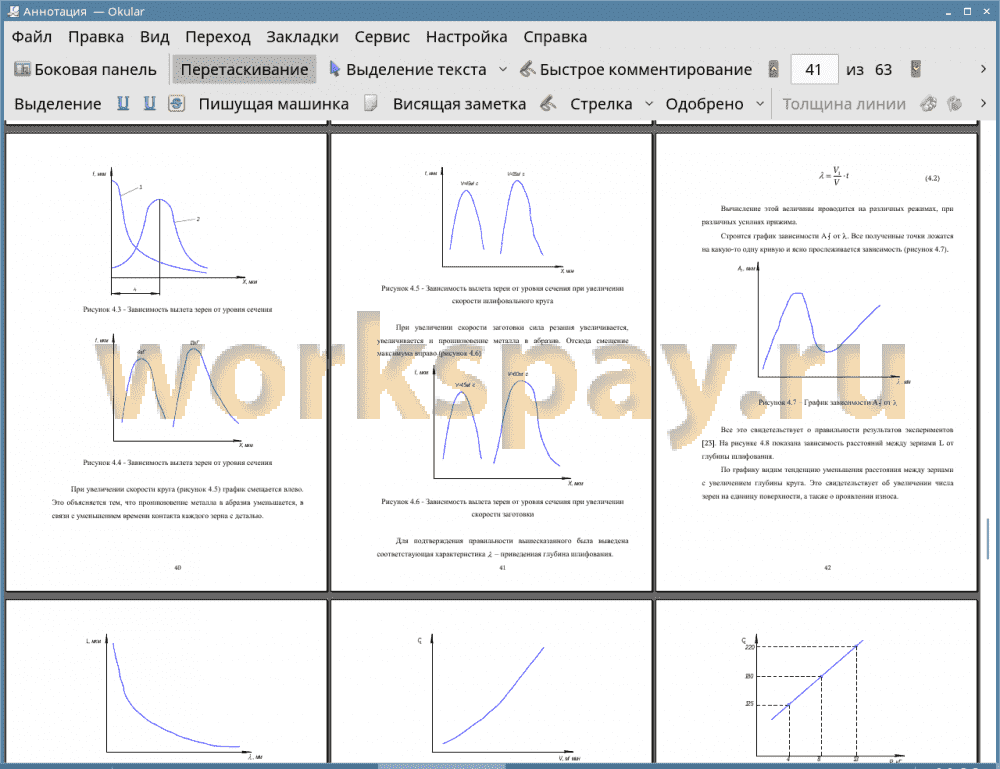Click the page number 40 footer
1000x769 pixels.
[x=177, y=567]
